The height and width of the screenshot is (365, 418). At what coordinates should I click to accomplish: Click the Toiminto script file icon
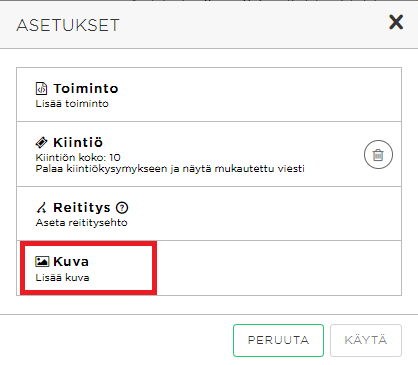[x=41, y=89]
